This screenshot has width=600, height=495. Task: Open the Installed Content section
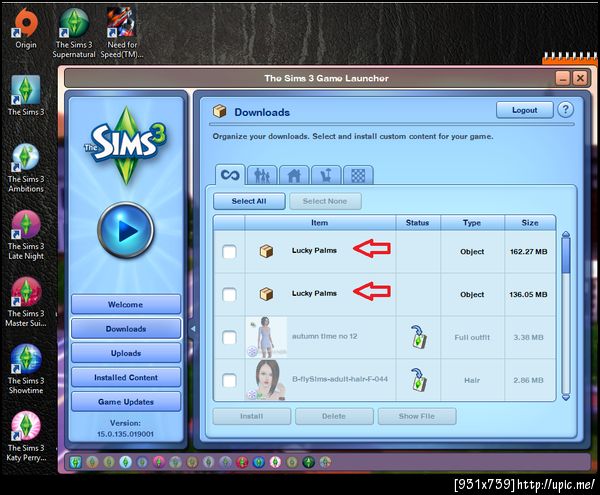point(126,378)
